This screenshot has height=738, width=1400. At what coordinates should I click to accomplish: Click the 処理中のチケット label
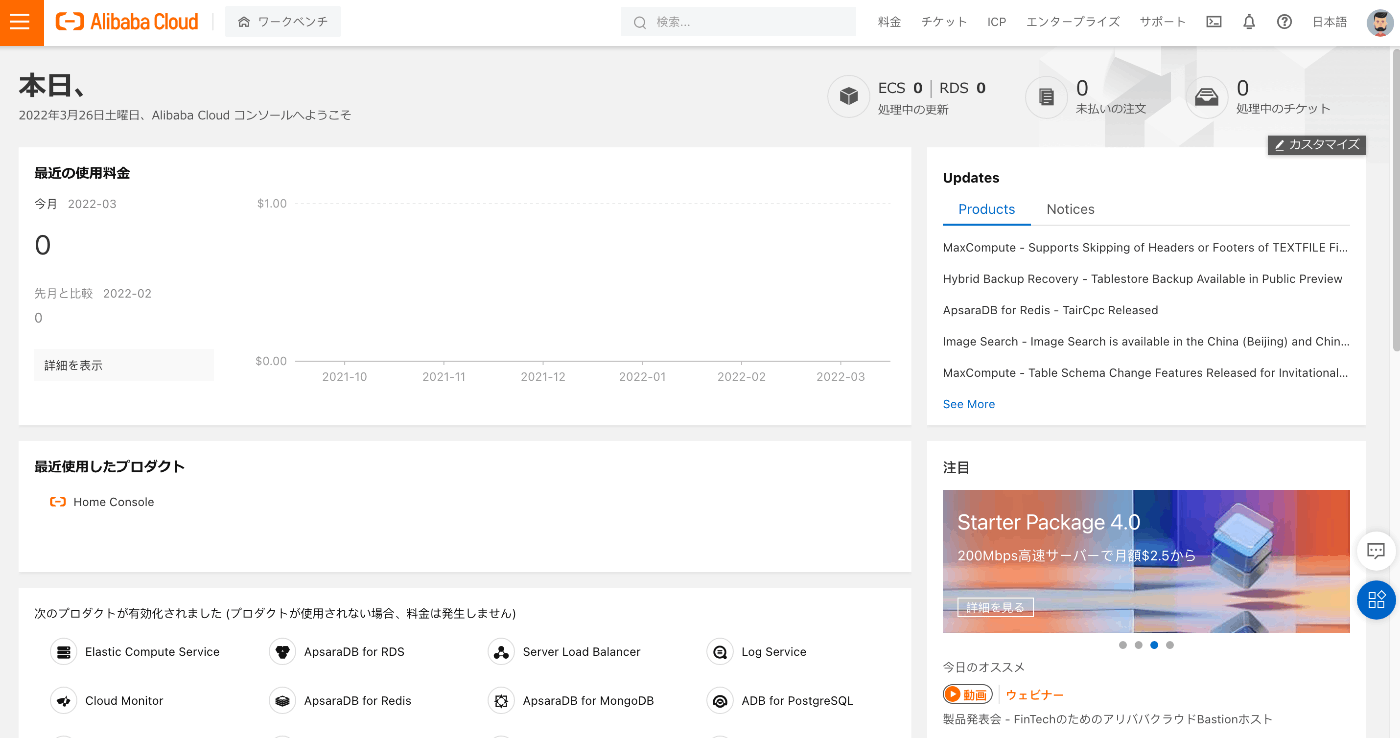(x=1283, y=109)
